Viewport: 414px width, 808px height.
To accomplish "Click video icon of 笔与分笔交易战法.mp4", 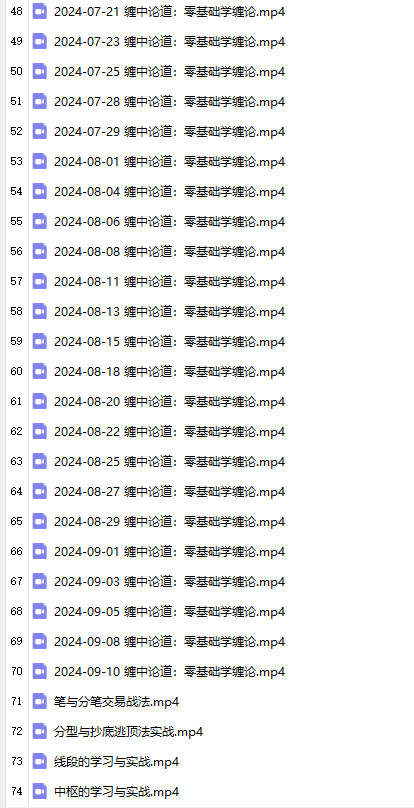I will tap(40, 701).
